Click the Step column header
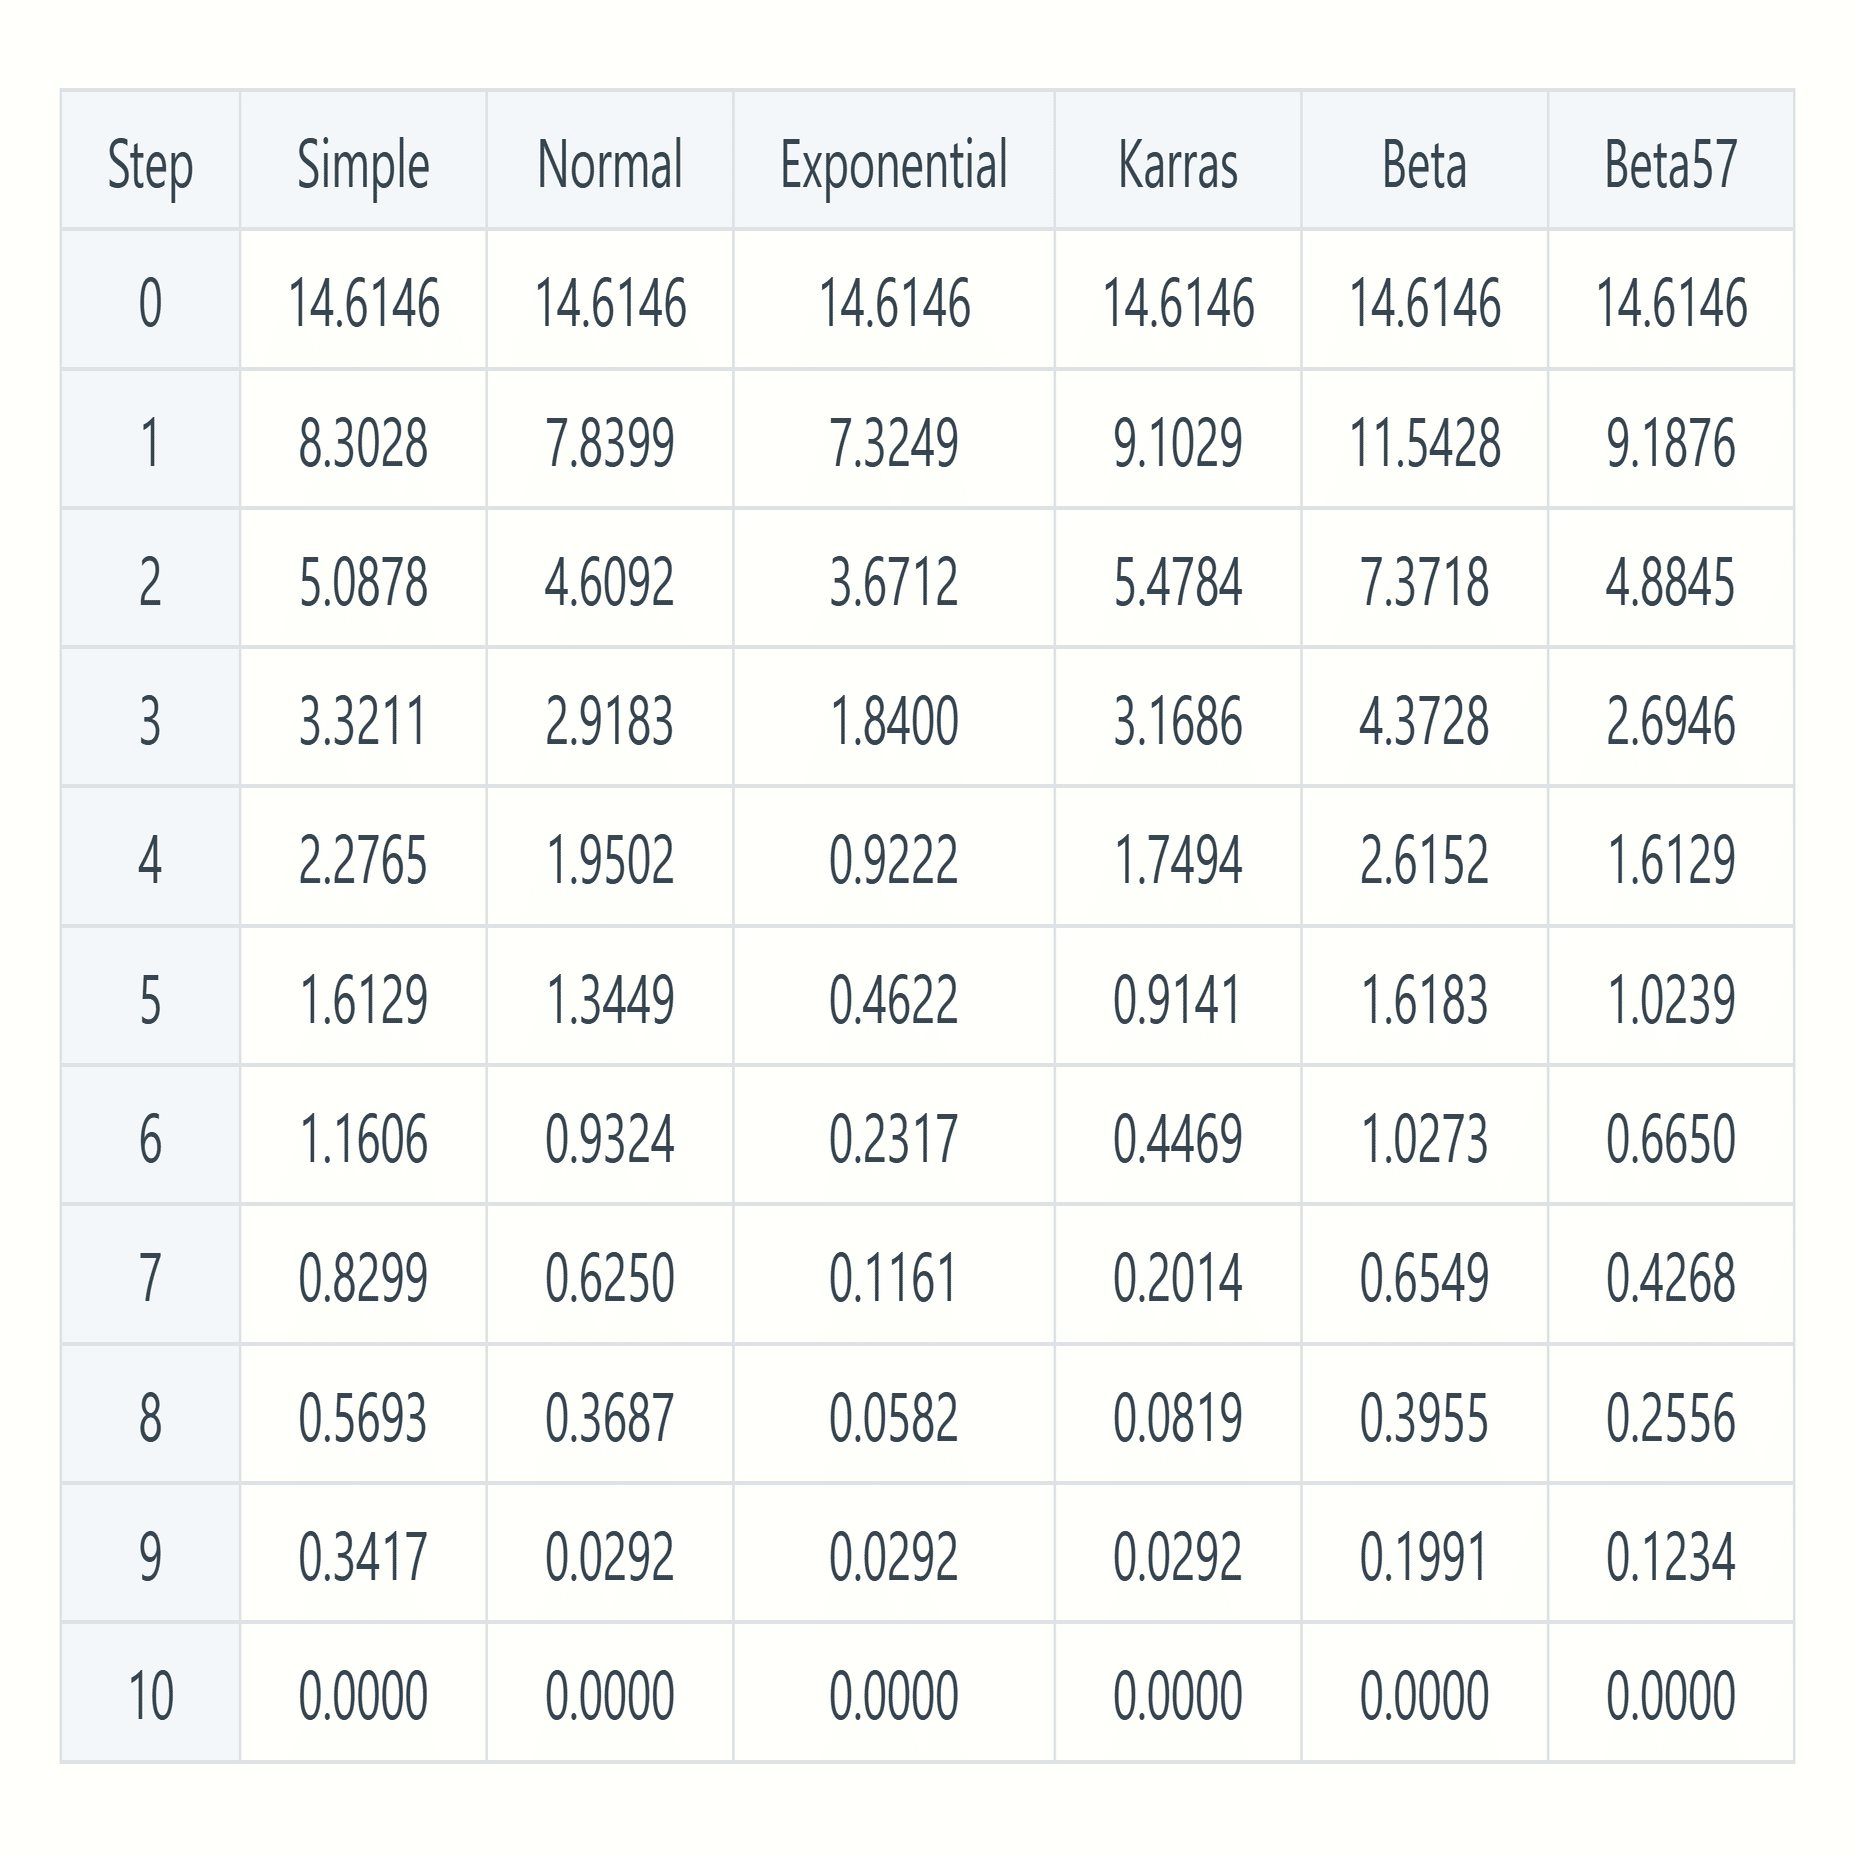The width and height of the screenshot is (1855, 1855). click(x=150, y=164)
